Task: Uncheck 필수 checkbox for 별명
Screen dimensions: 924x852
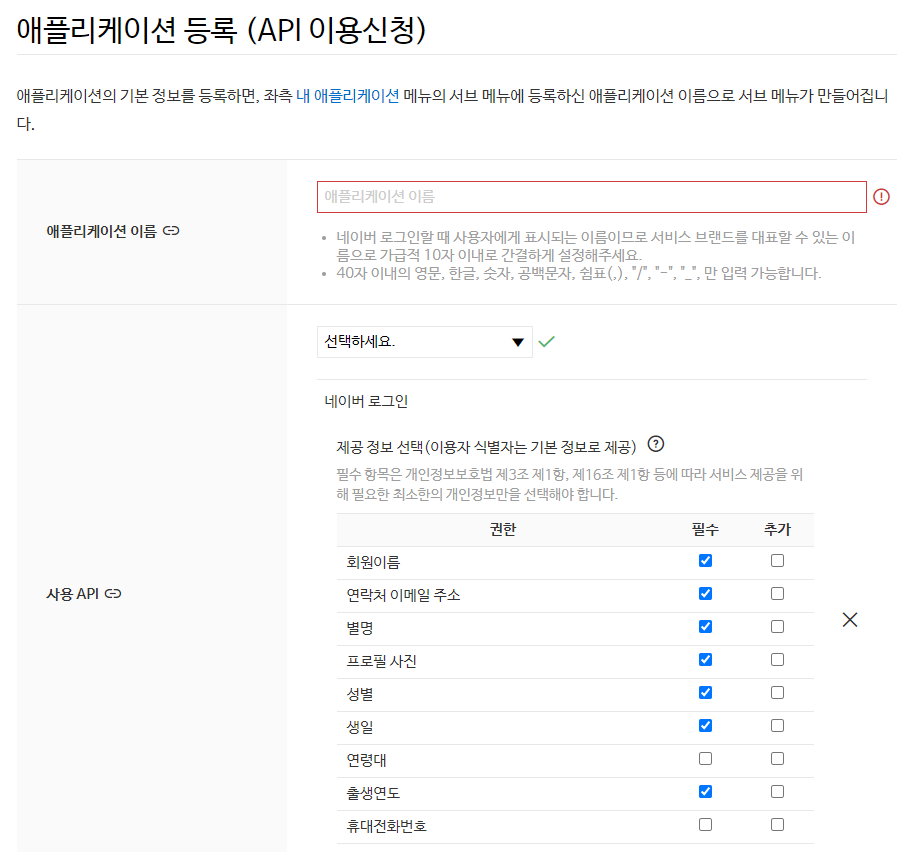Action: tap(705, 627)
